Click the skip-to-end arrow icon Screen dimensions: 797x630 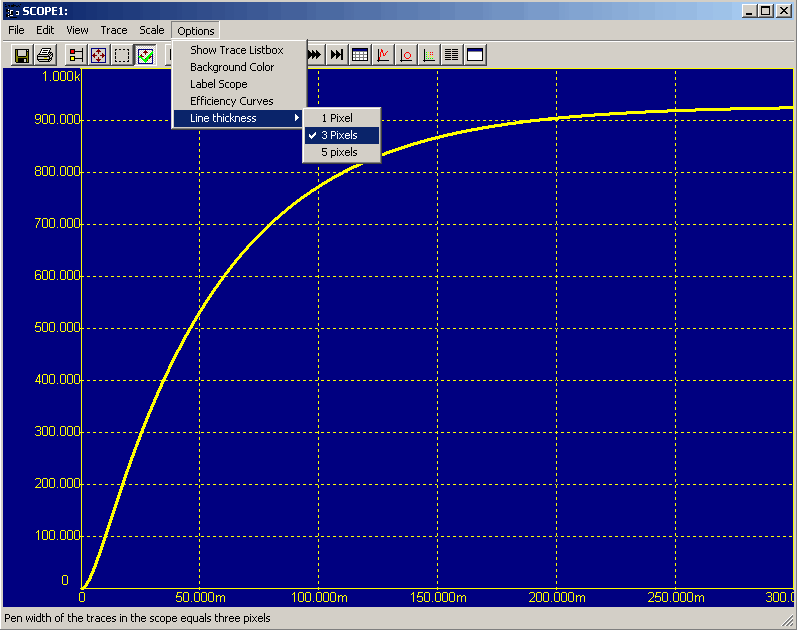point(336,55)
